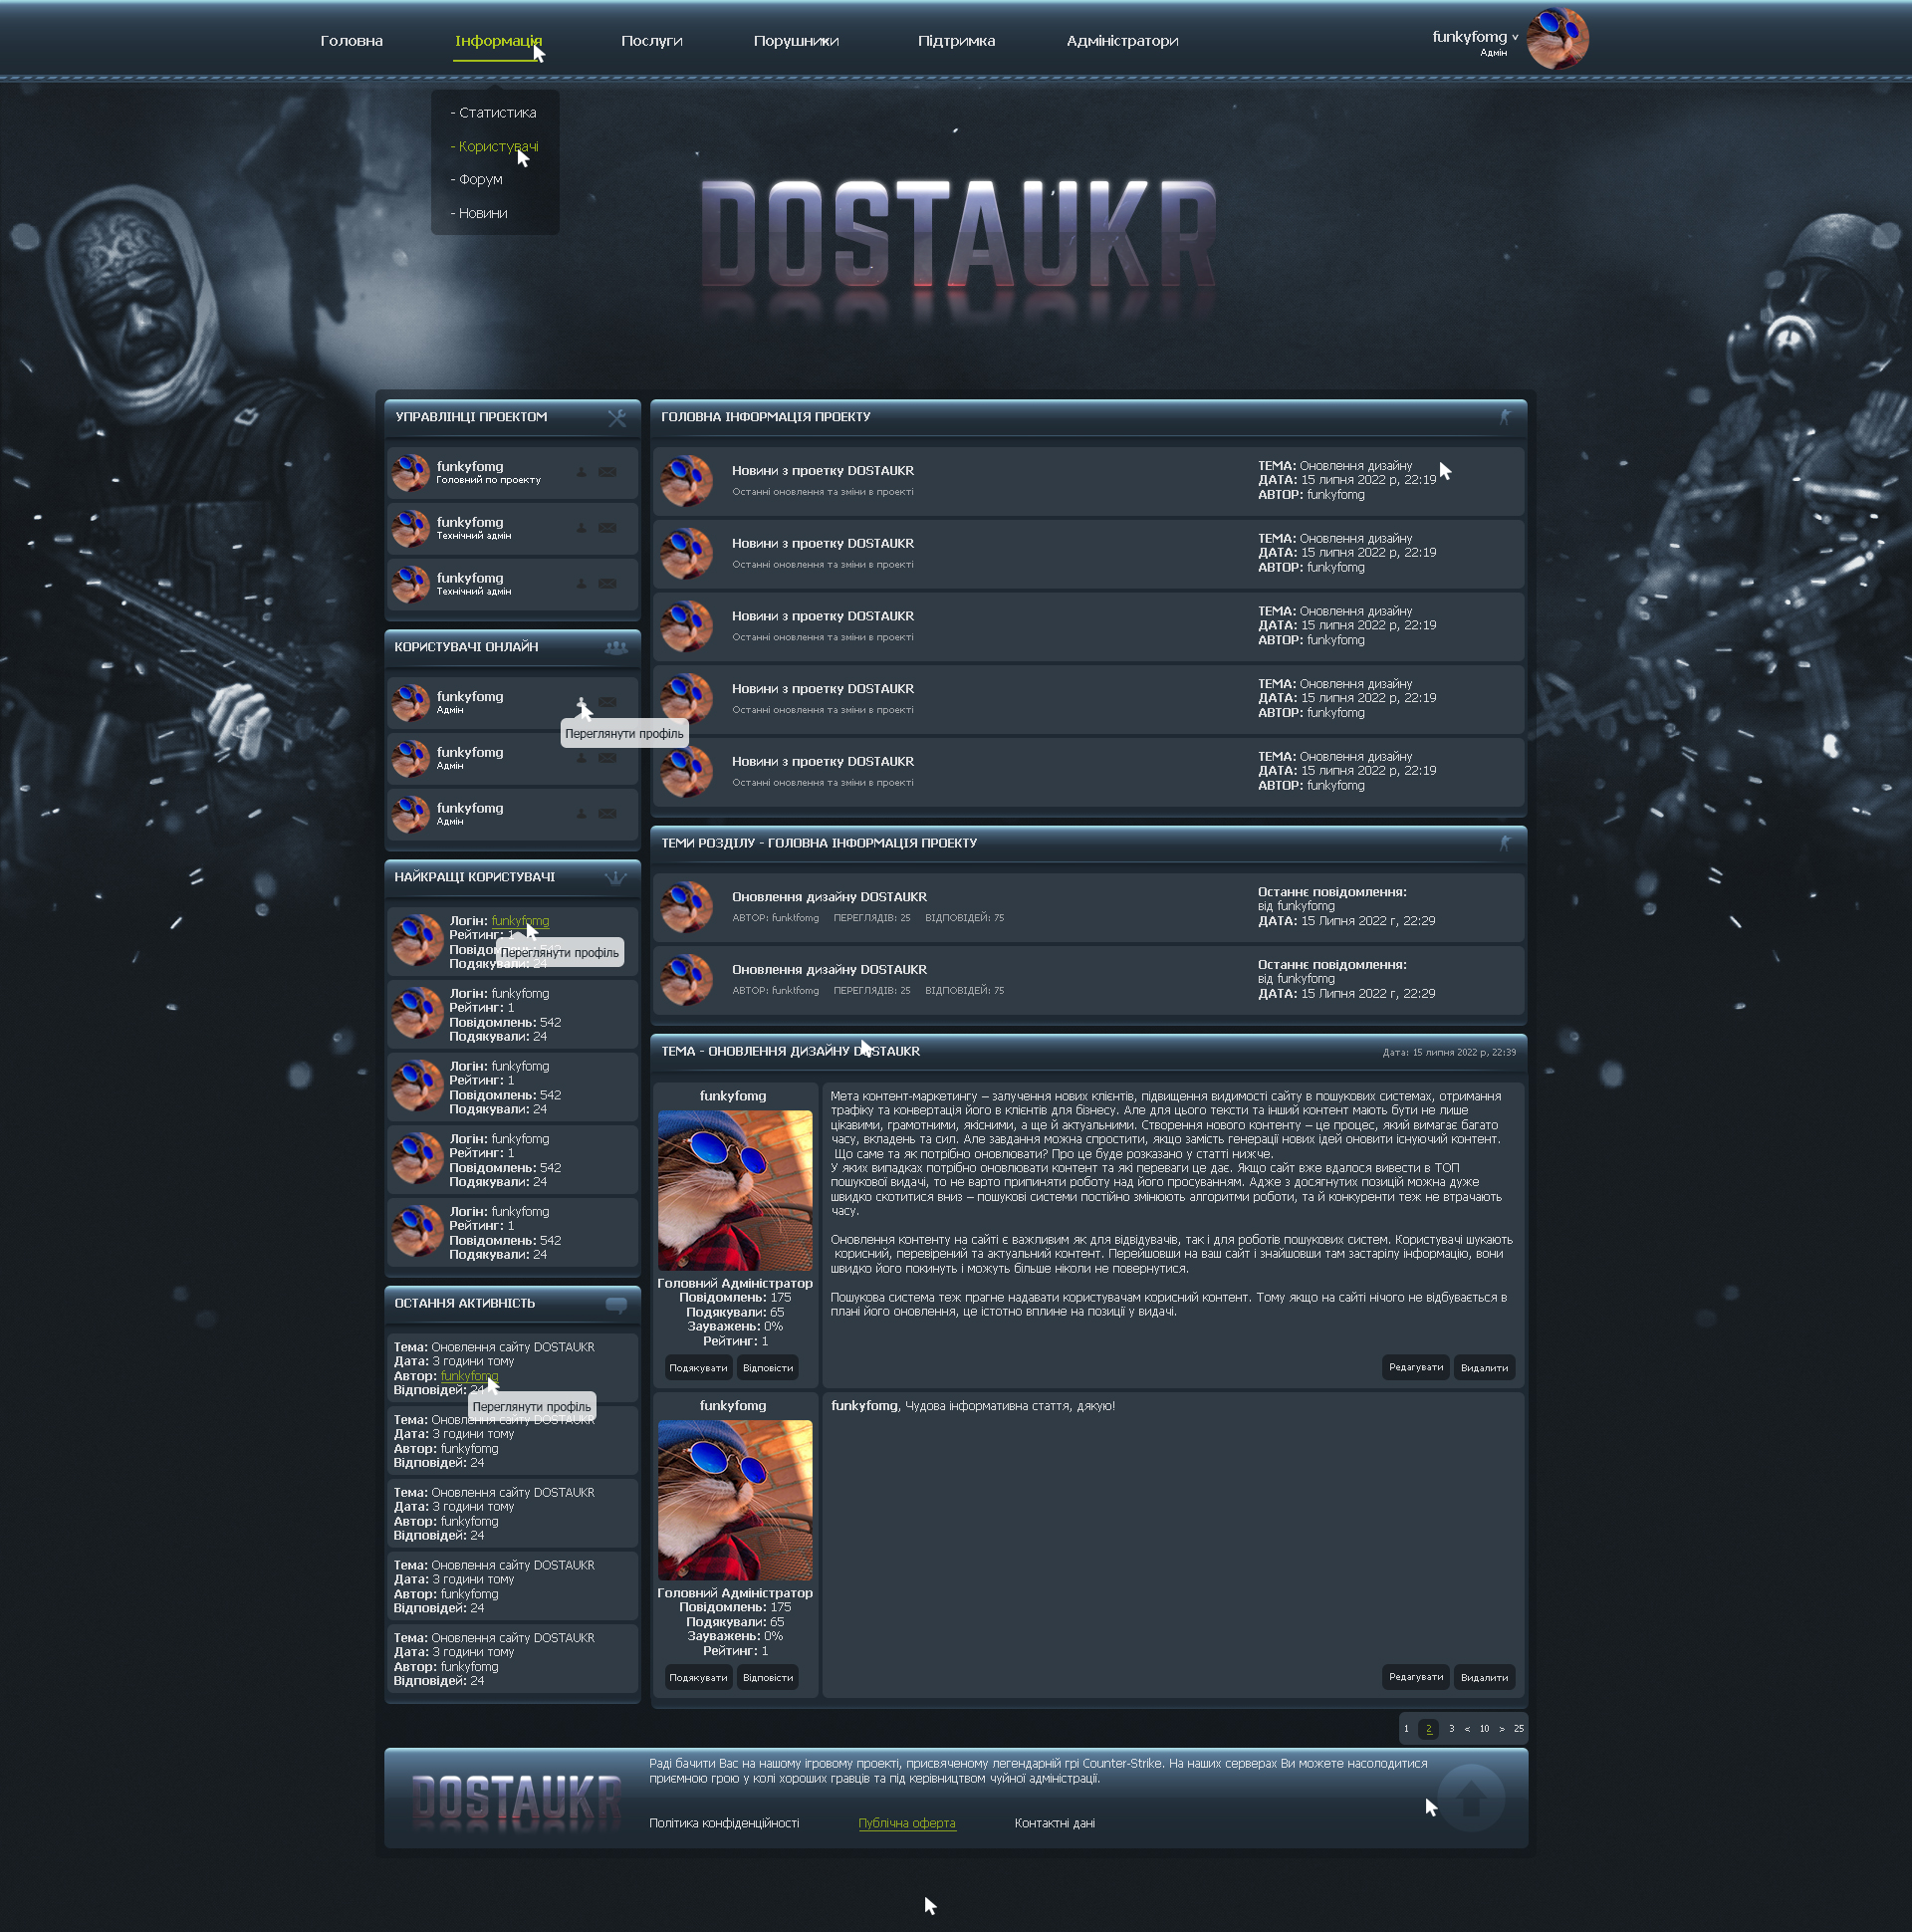1912x1932 pixels.
Task: Click the crown icon in Найкращі користувачі header
Action: point(616,878)
